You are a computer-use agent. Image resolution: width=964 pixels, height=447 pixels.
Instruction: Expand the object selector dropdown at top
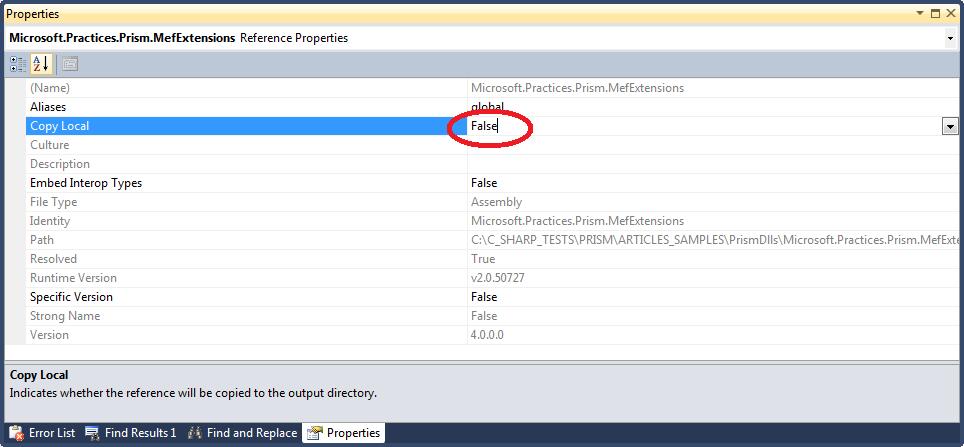pos(950,38)
